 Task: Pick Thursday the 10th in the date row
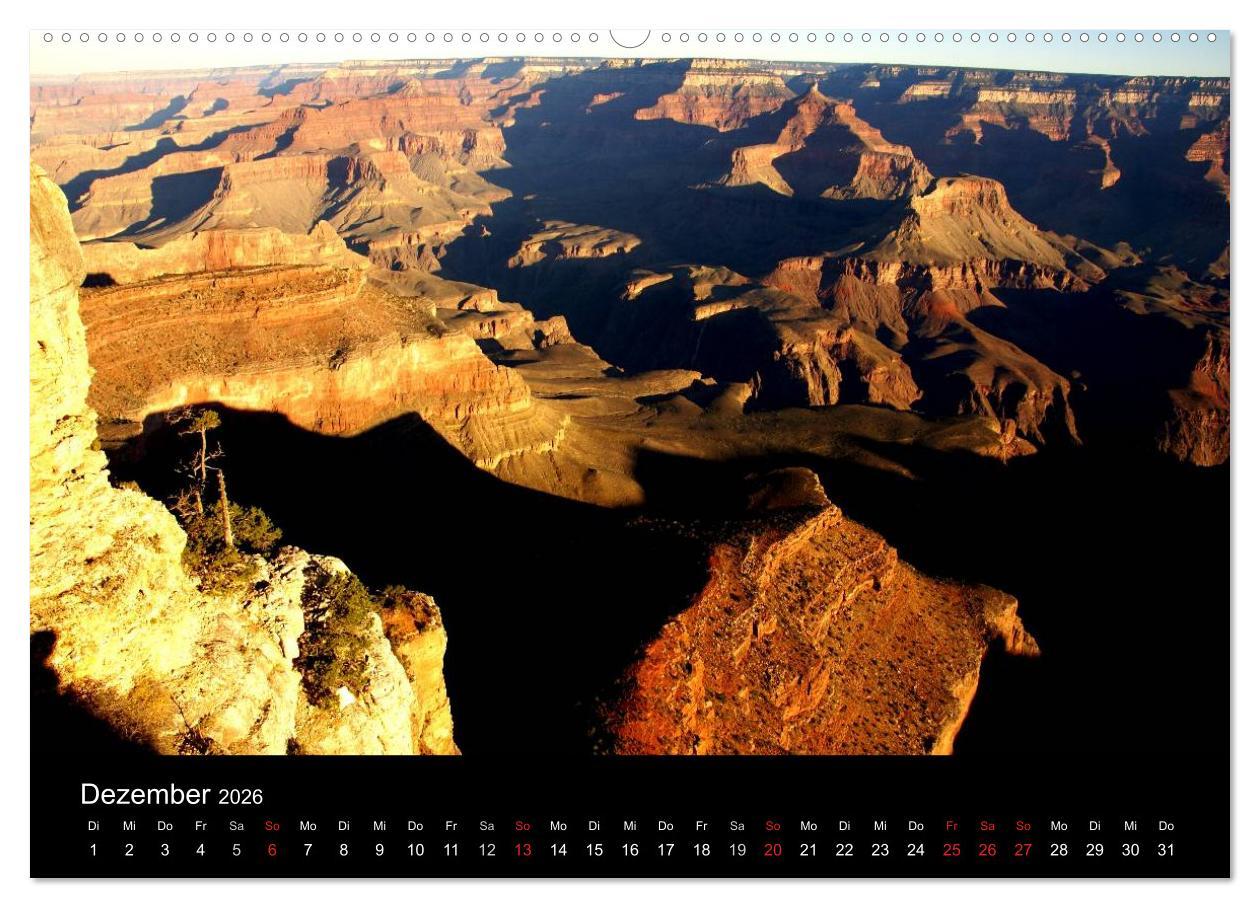(415, 850)
